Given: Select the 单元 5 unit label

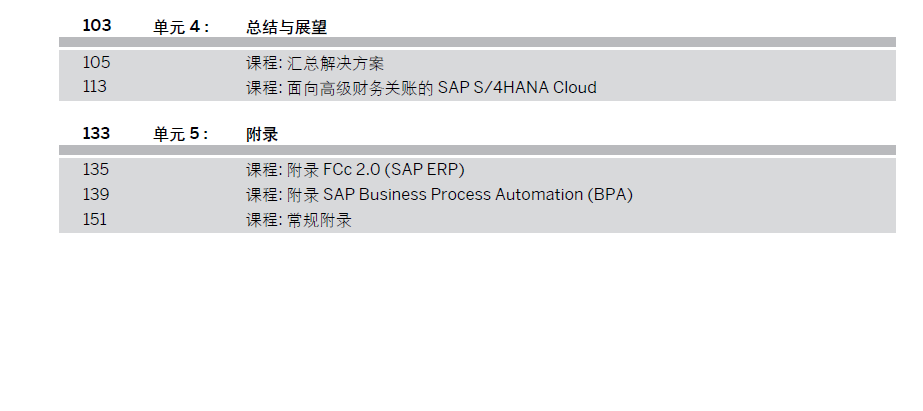Looking at the screenshot, I should [181, 134].
